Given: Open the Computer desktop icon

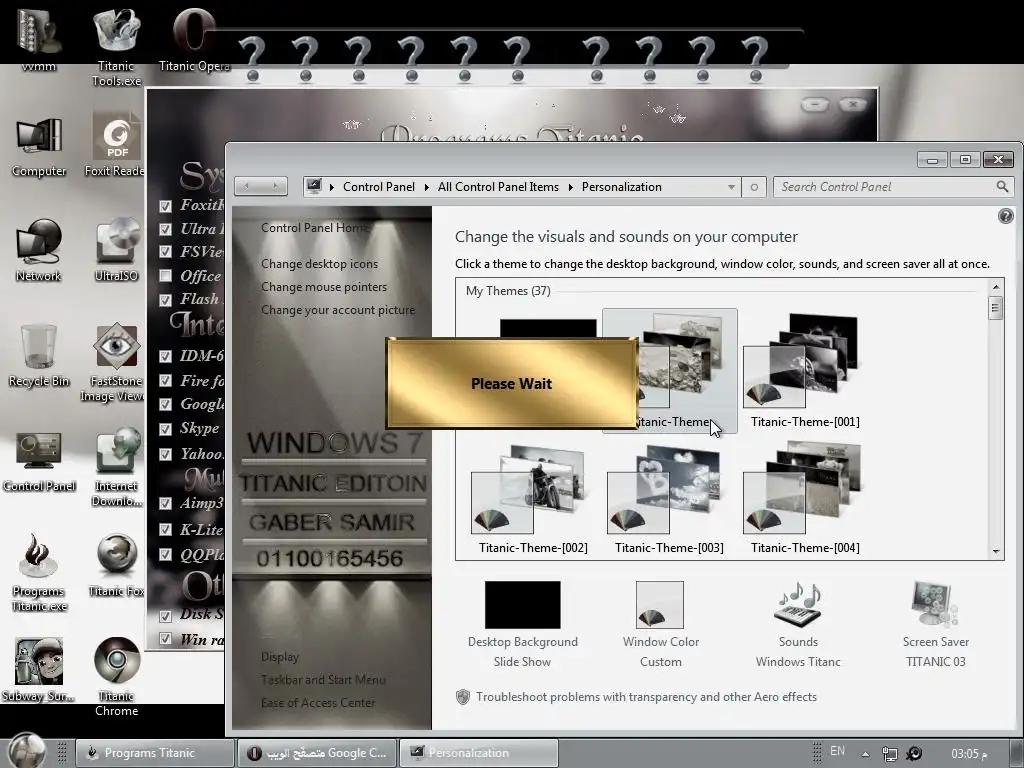Looking at the screenshot, I should pos(39,148).
